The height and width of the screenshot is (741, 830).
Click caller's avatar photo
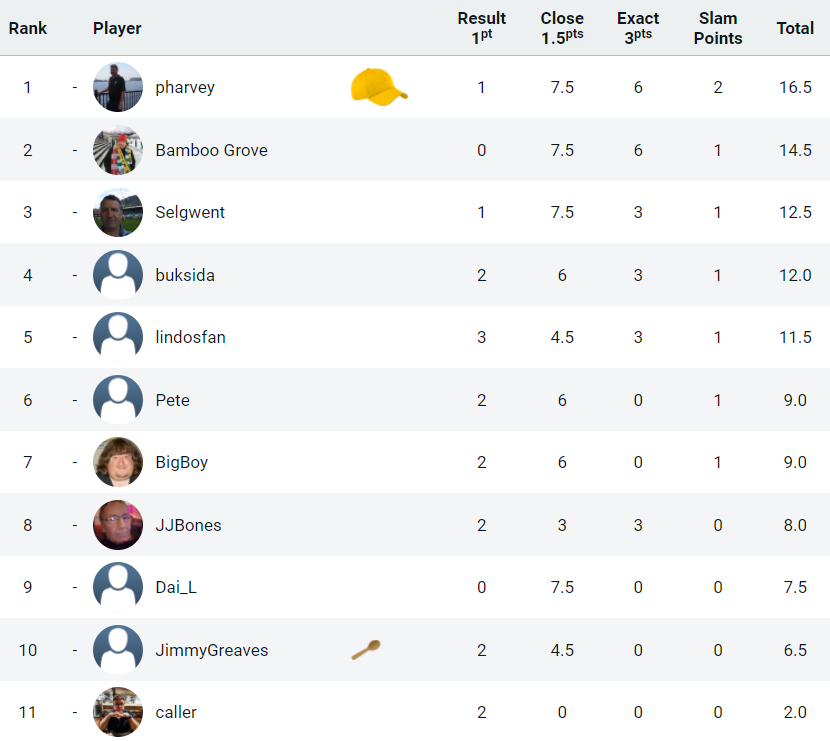pos(118,712)
